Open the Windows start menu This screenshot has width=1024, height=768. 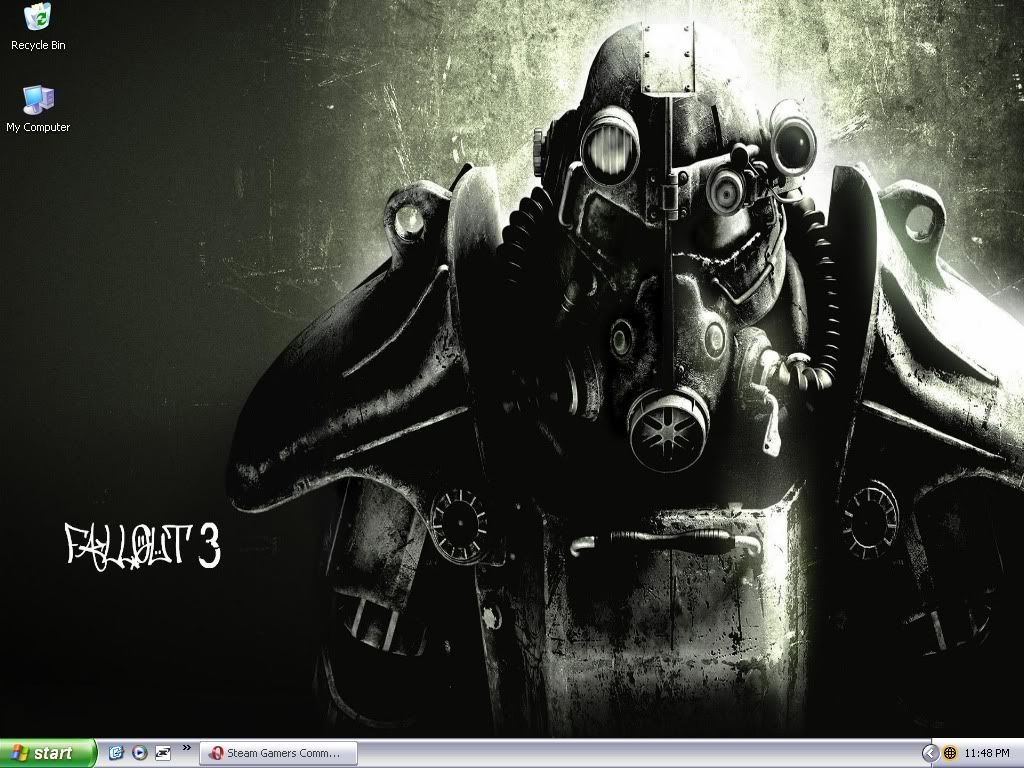click(x=48, y=753)
